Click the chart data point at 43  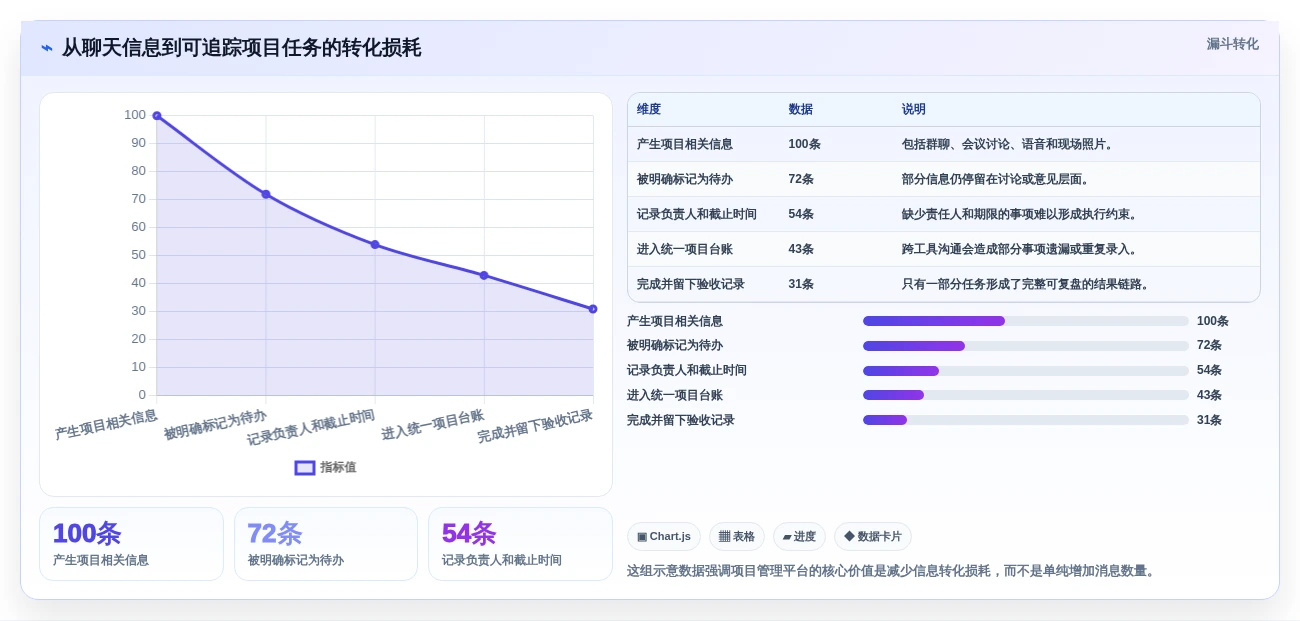(484, 275)
